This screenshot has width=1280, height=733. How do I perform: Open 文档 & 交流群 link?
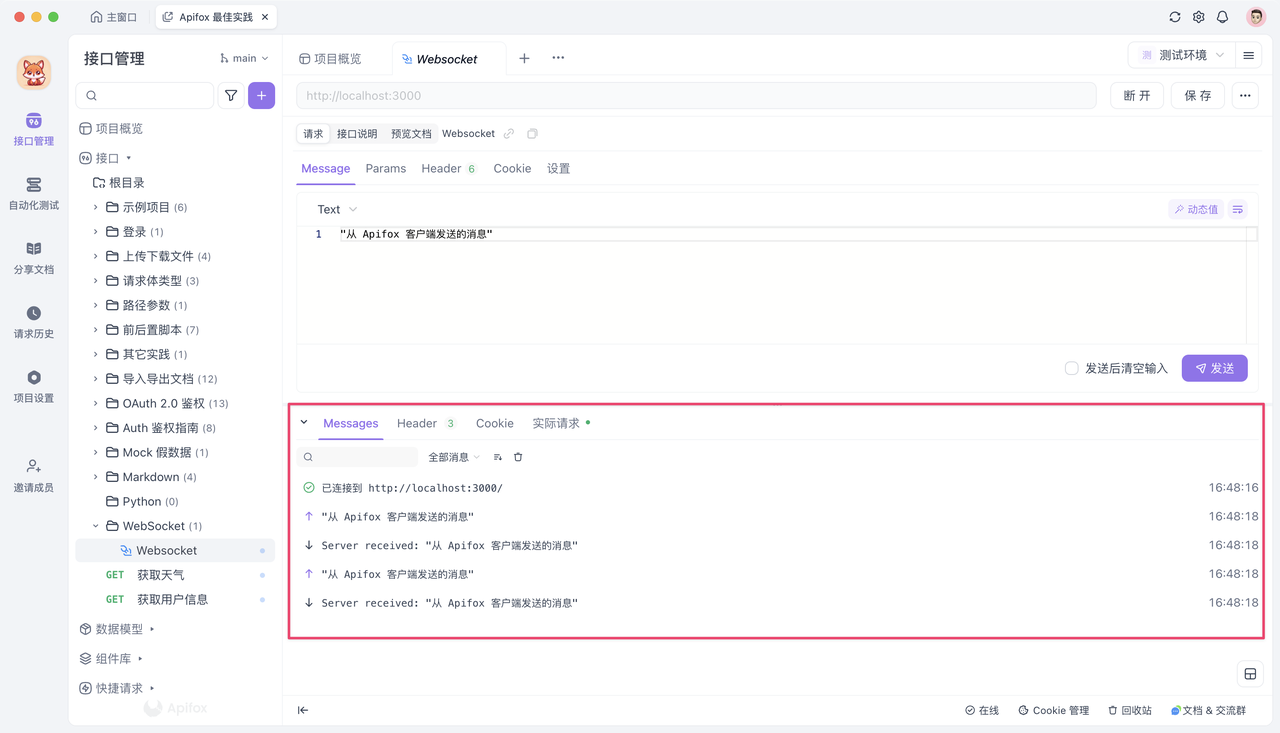(1209, 710)
